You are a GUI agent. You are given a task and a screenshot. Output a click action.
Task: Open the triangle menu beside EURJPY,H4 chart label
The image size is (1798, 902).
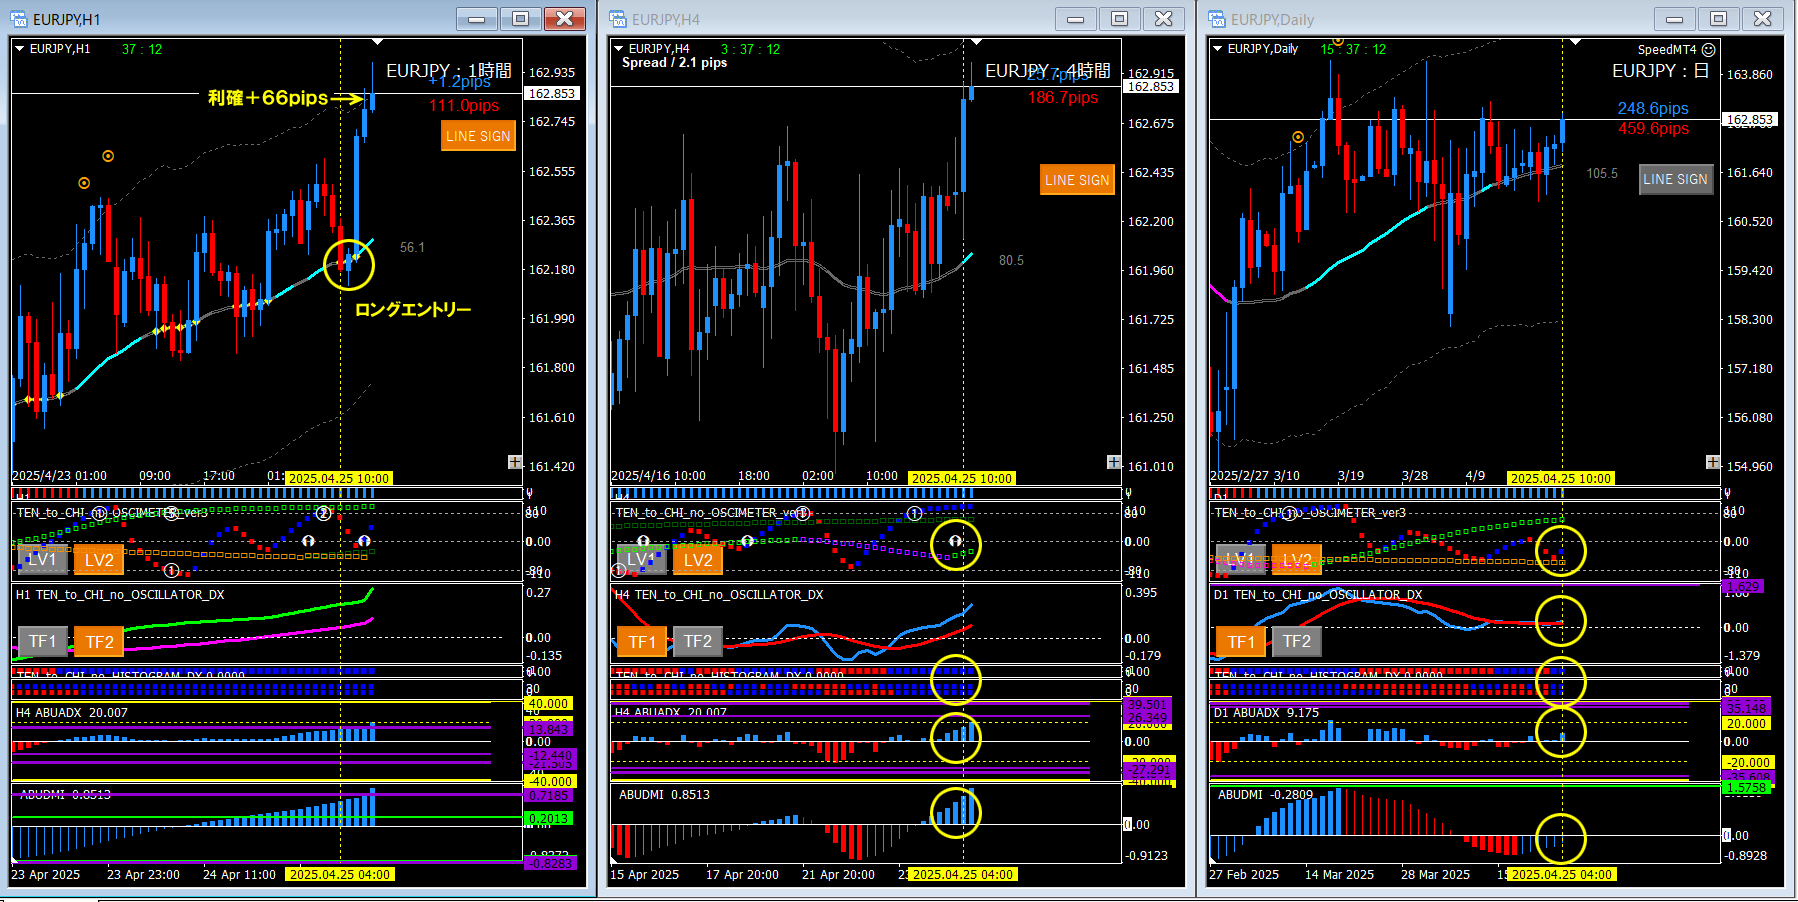[619, 49]
